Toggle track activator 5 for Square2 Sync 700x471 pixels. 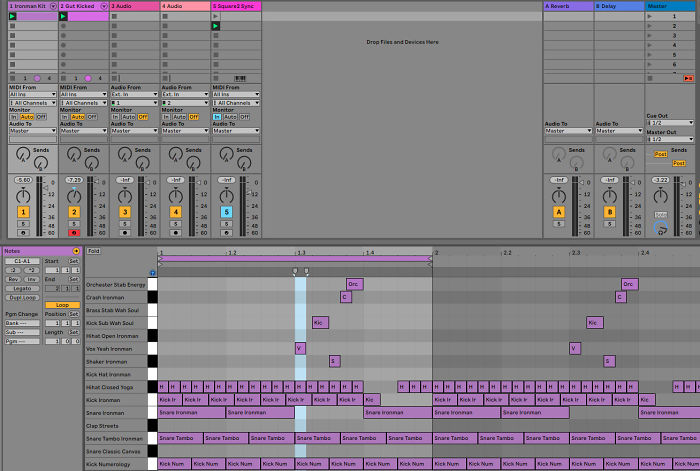pos(226,212)
